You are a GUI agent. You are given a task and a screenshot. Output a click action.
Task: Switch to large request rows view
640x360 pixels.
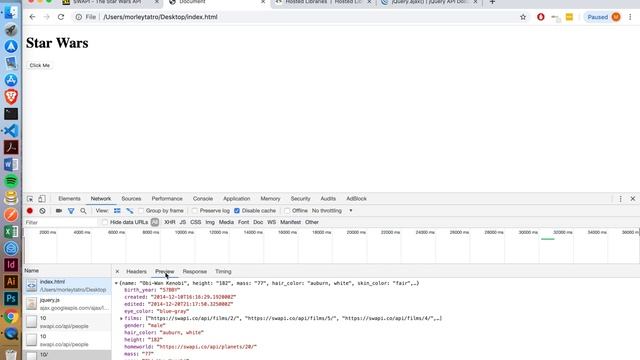[x=117, y=211]
